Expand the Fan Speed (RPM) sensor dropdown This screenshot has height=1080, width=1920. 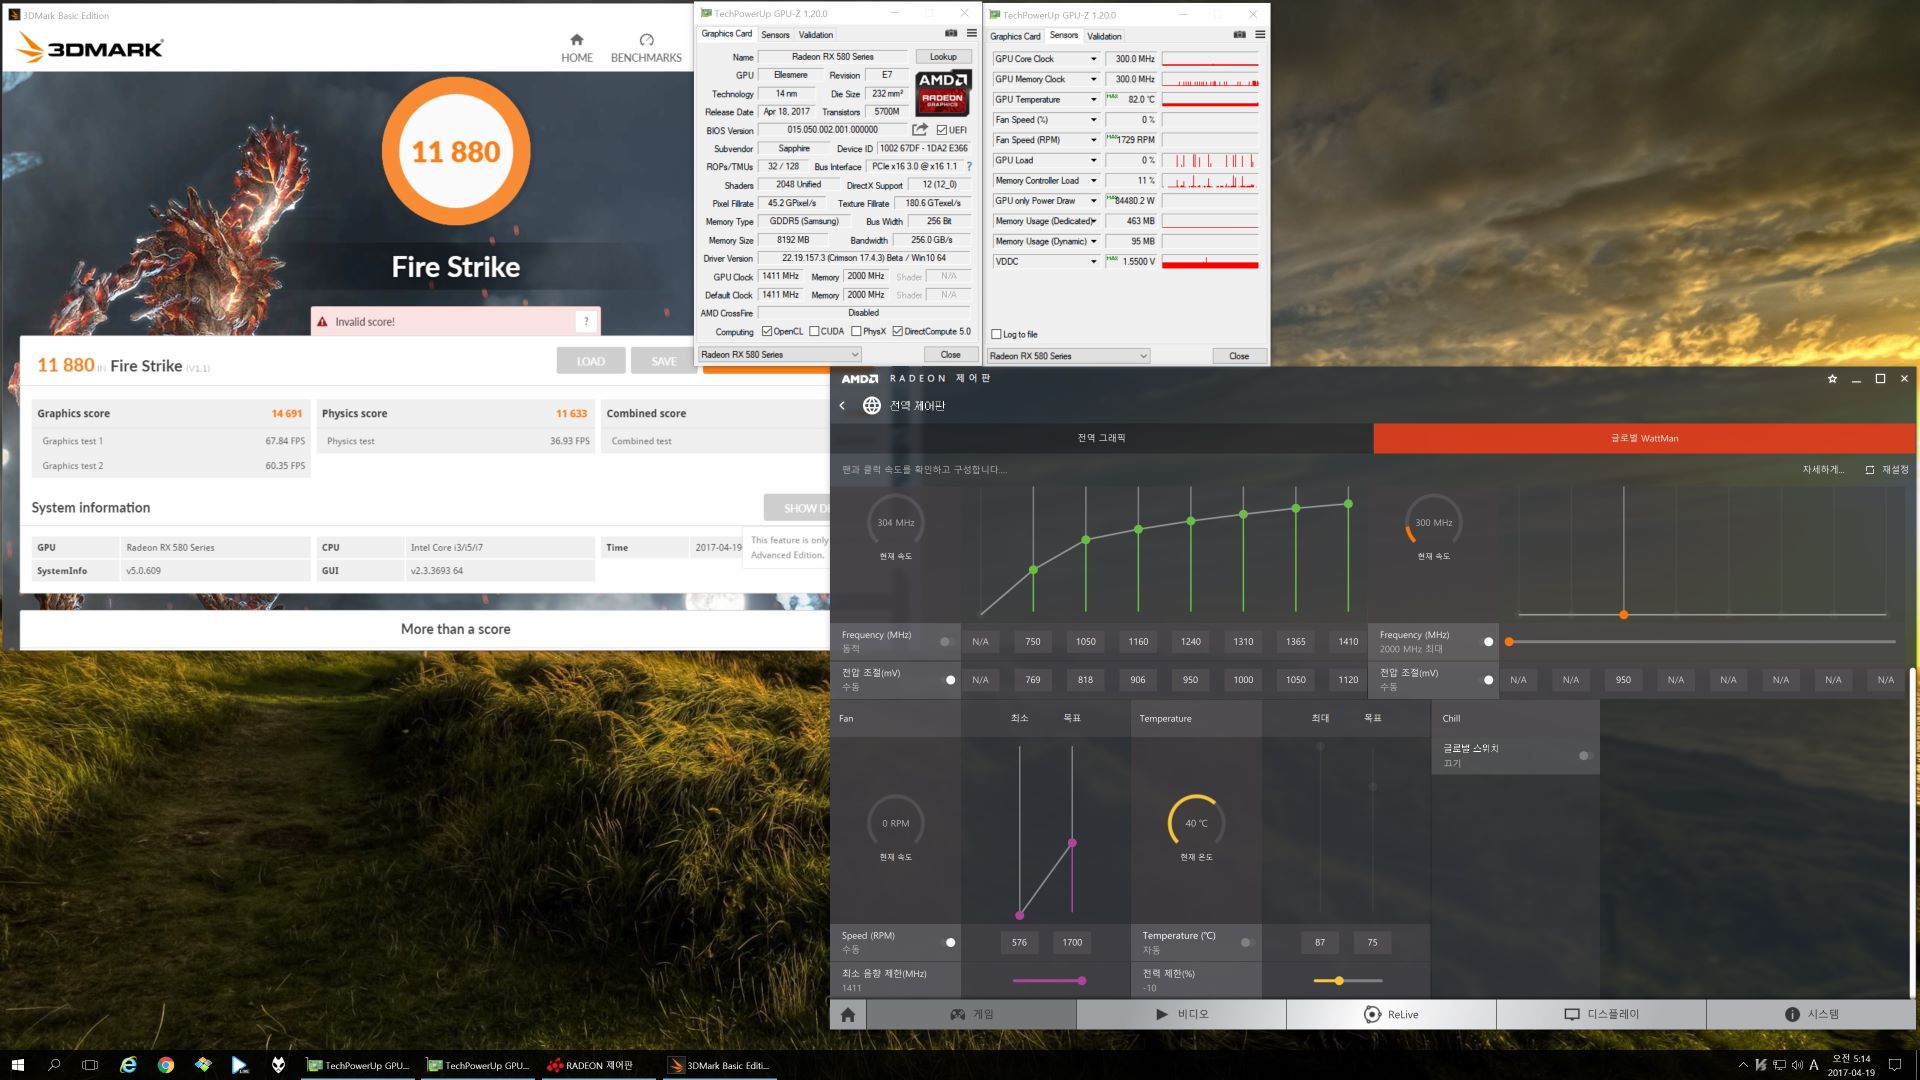[1093, 140]
